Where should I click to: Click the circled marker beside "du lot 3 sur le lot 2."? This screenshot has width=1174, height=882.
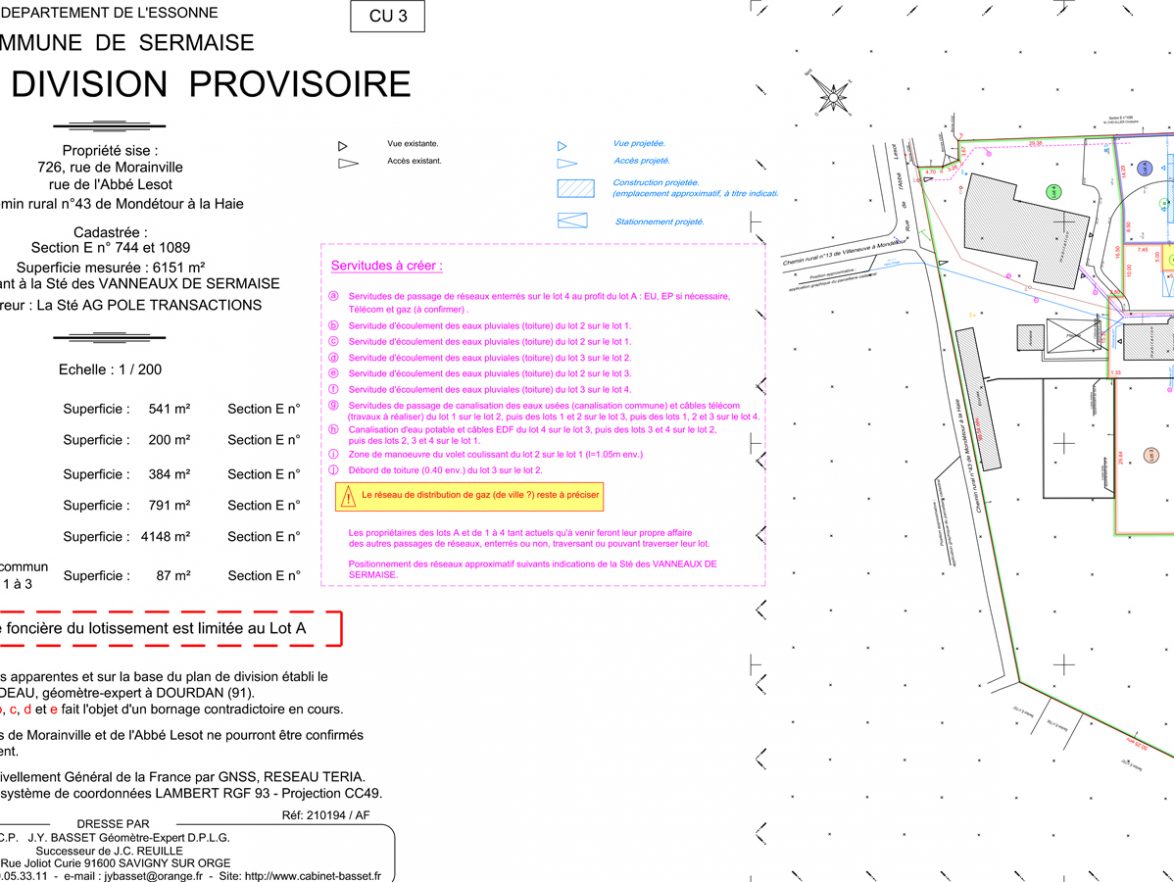pos(334,358)
